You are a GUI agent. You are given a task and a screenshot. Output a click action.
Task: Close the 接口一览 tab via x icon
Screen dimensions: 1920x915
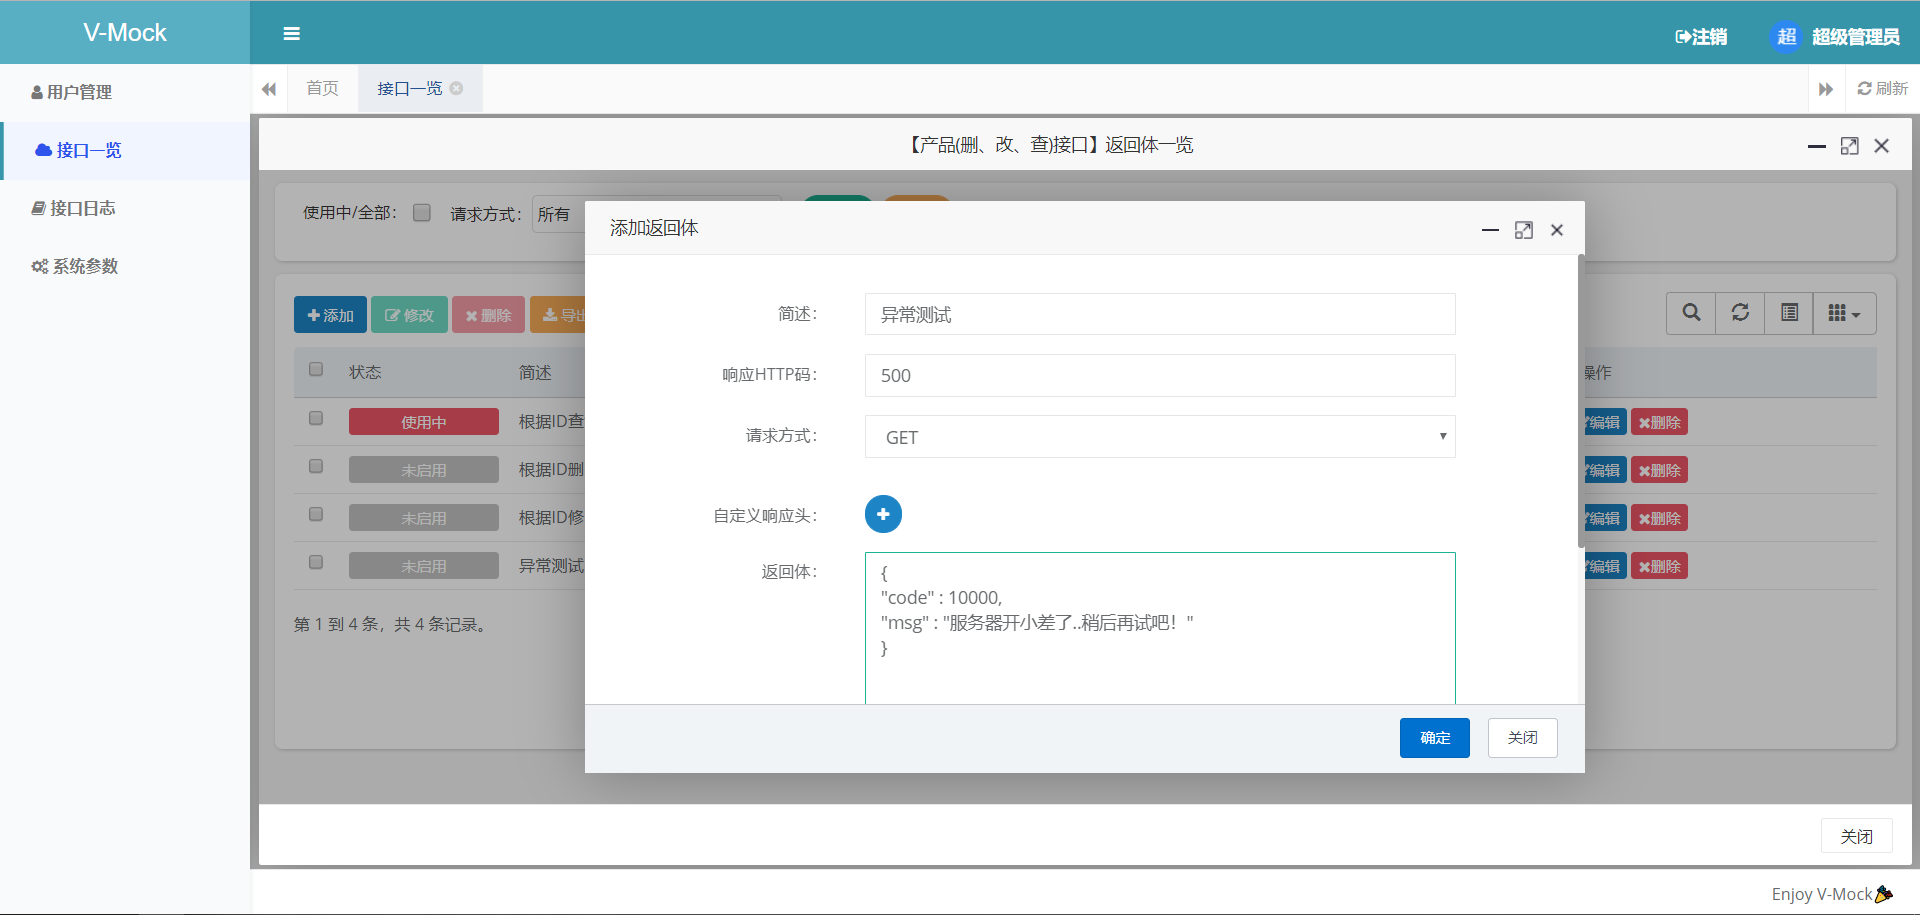tap(456, 88)
